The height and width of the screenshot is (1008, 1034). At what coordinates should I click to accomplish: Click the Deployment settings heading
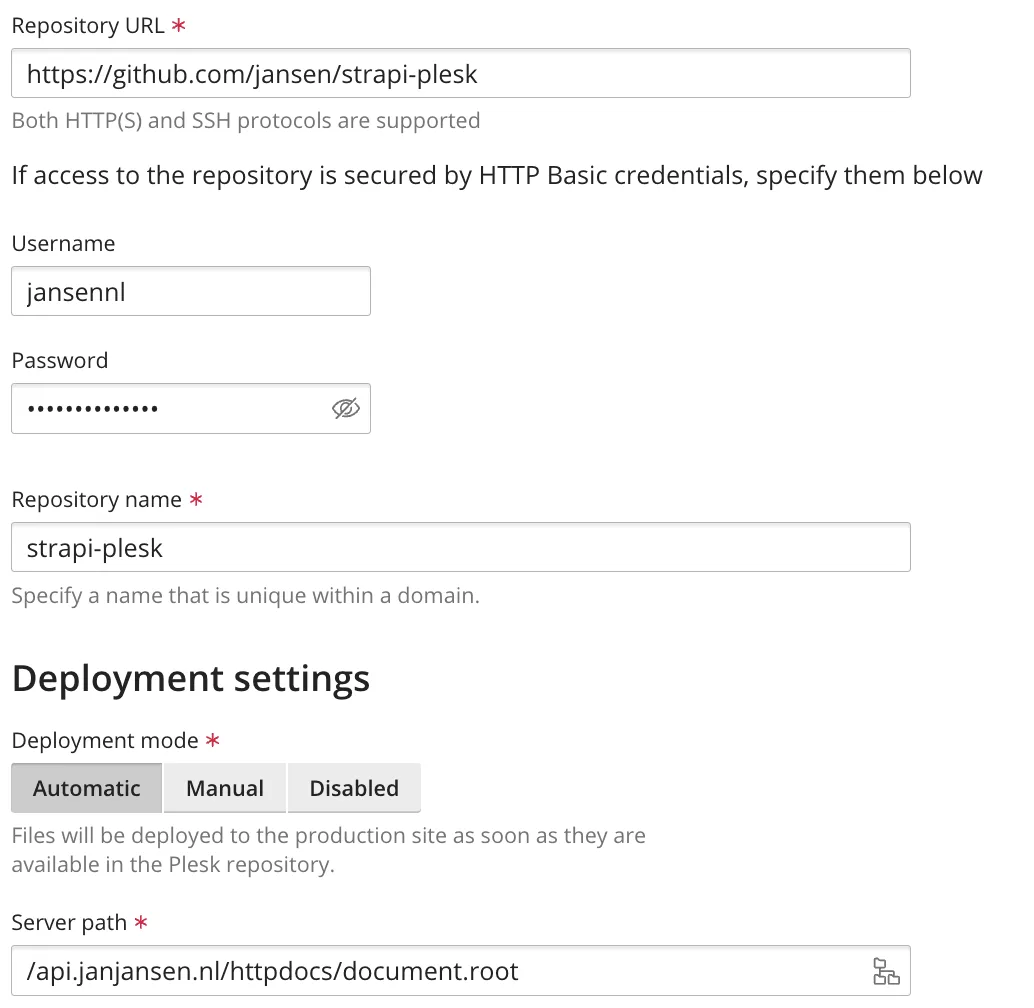[190, 678]
